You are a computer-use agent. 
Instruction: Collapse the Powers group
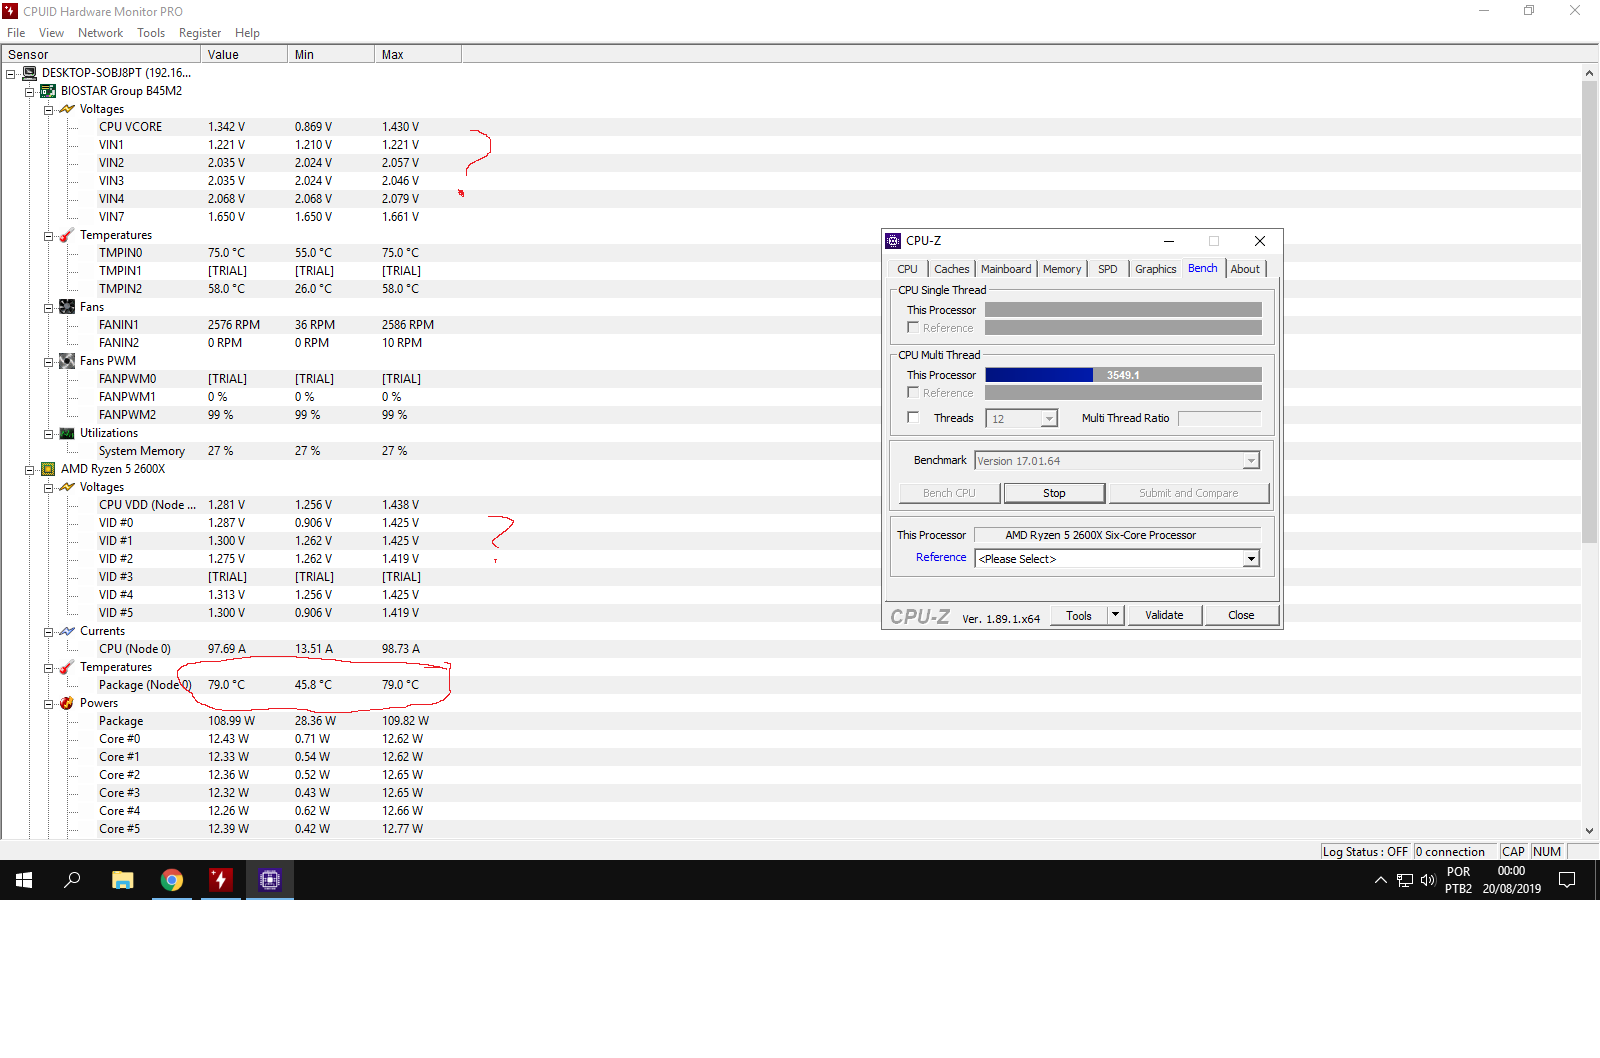click(x=48, y=704)
